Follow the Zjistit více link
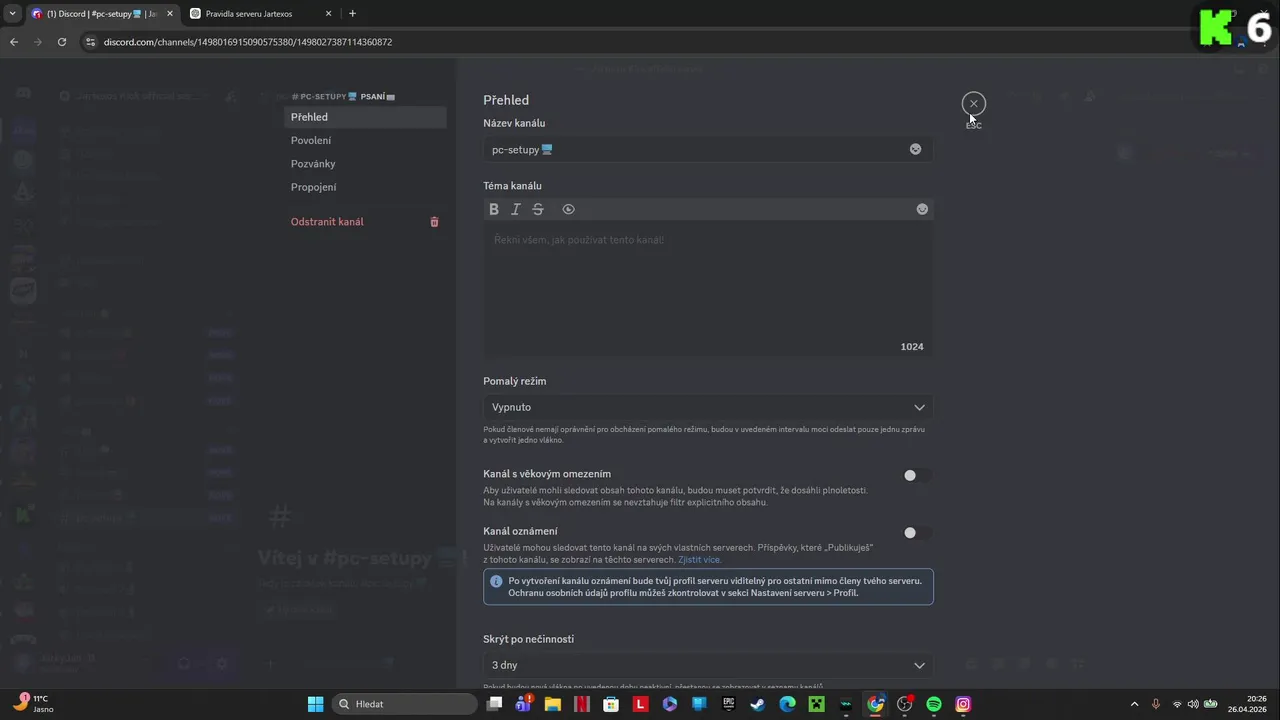Screen dimensions: 1280x720 point(699,560)
